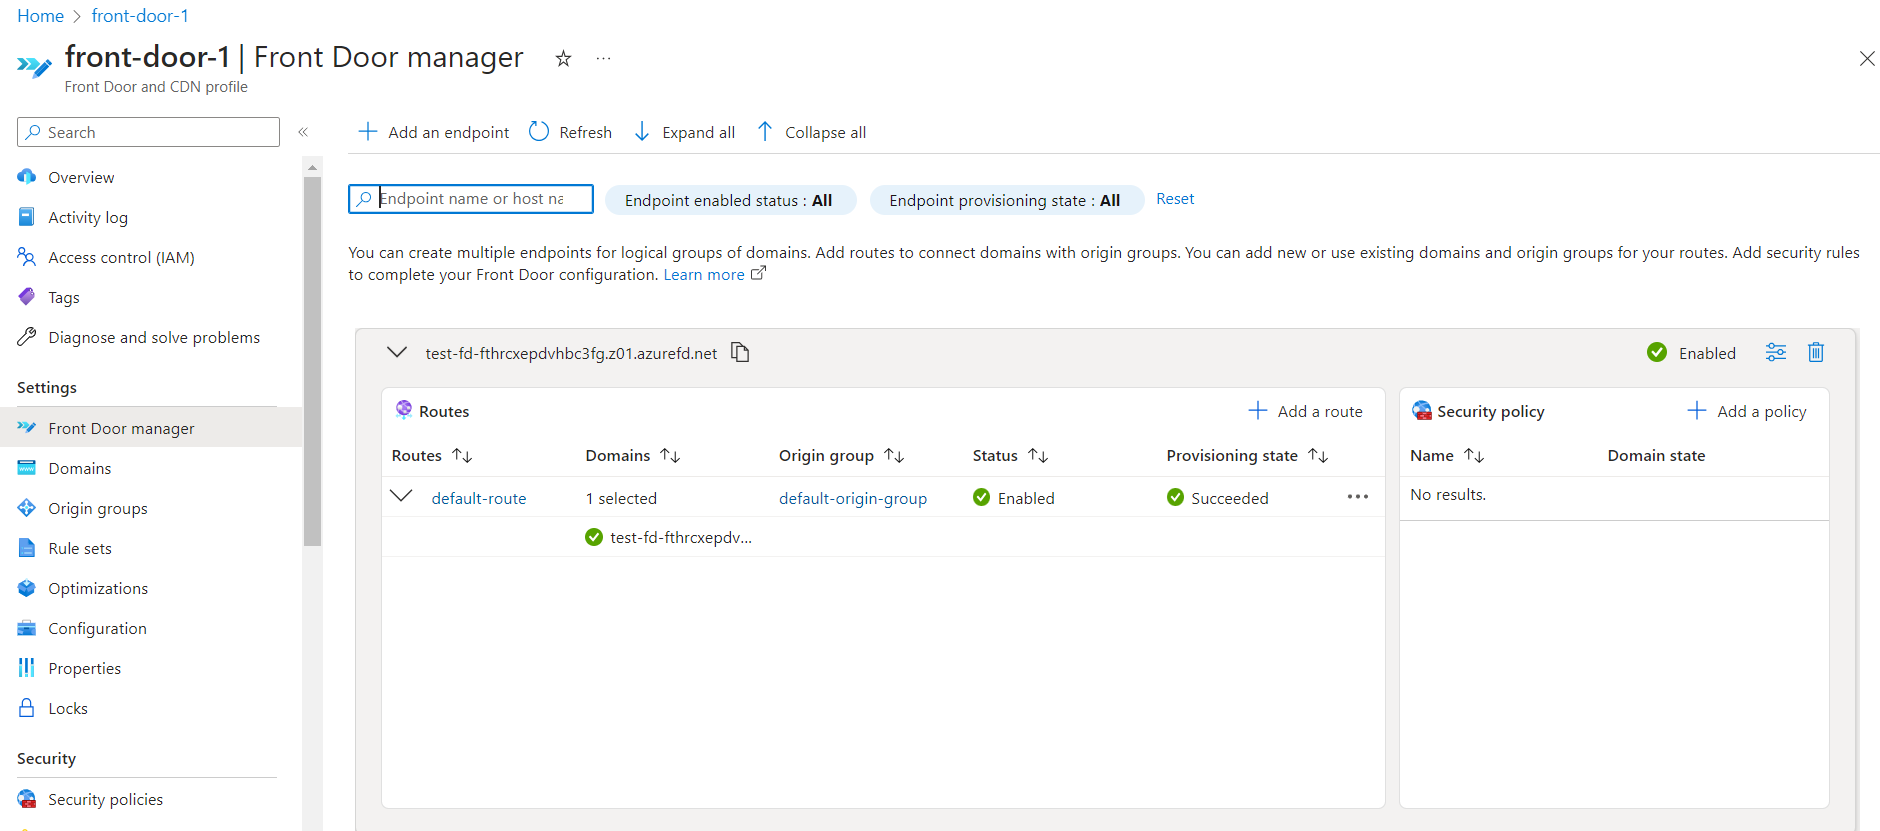Collapse the sidebar using the double chevron
1880x831 pixels.
pos(303,132)
